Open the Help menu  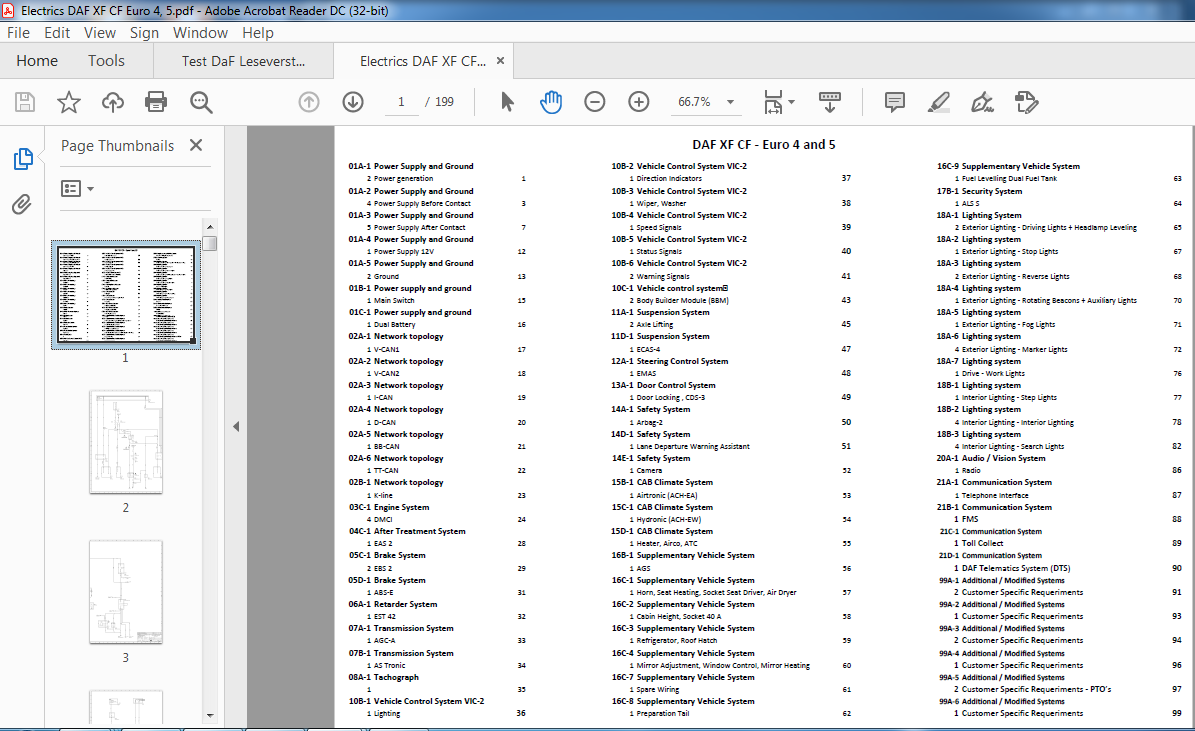[x=258, y=33]
